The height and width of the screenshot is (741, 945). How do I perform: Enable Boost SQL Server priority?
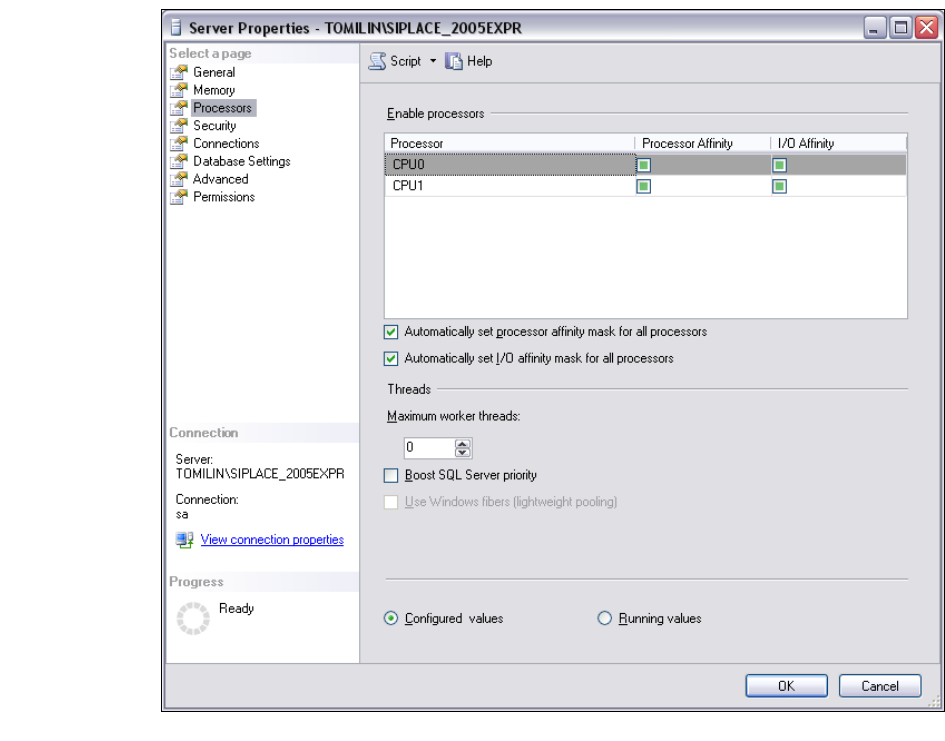(x=391, y=475)
